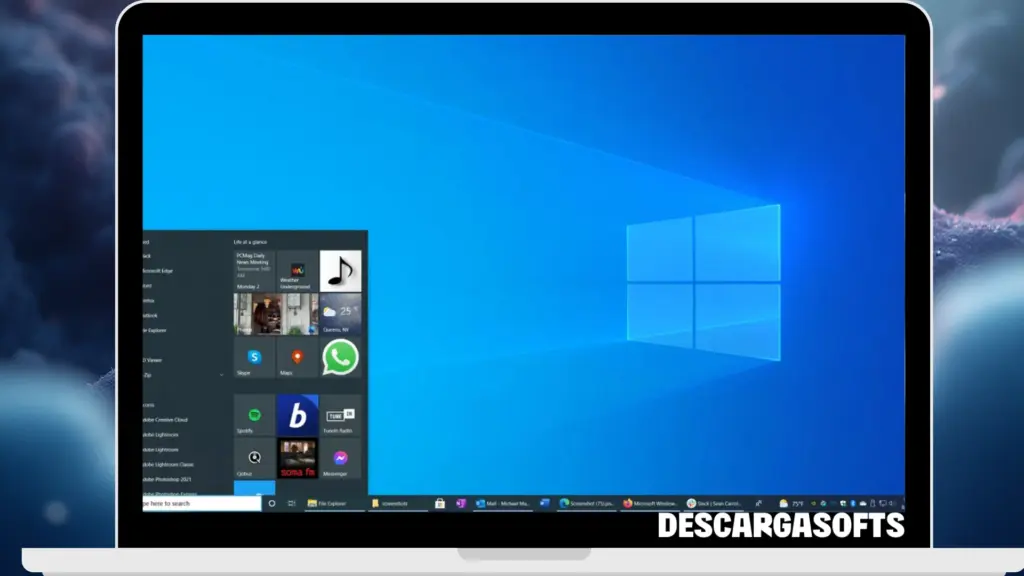
Task: Click the search box on the taskbar
Action: (x=200, y=503)
